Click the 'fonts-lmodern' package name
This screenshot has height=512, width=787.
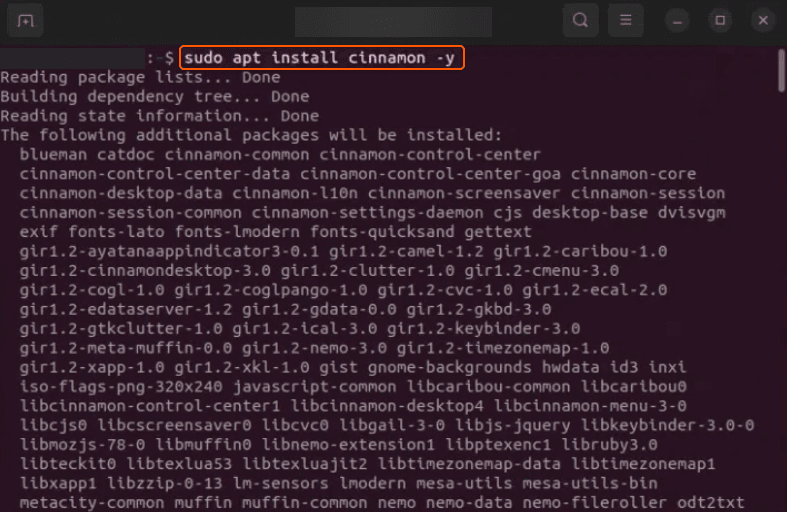point(237,231)
